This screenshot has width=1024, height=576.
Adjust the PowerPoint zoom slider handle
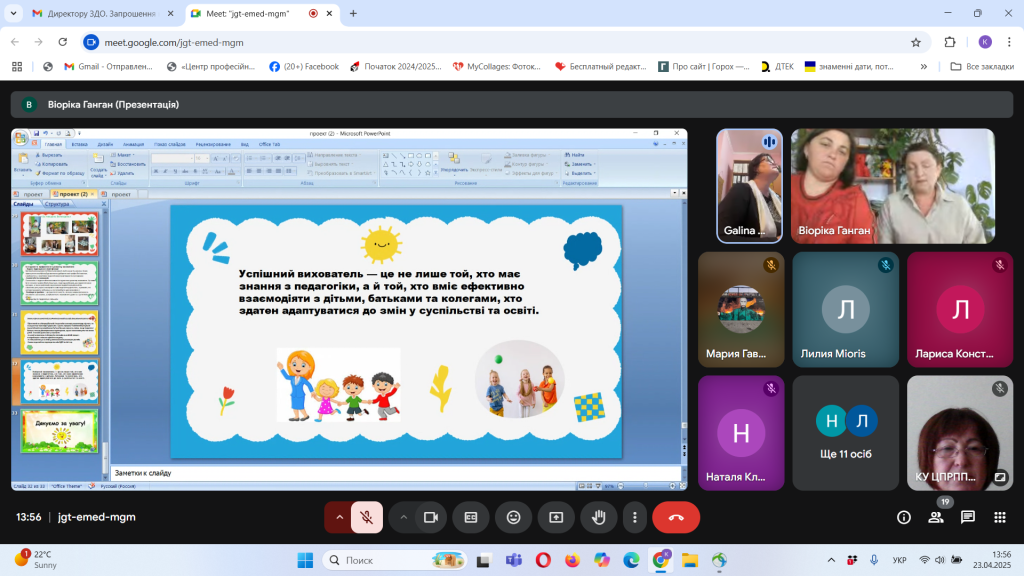[x=646, y=486]
